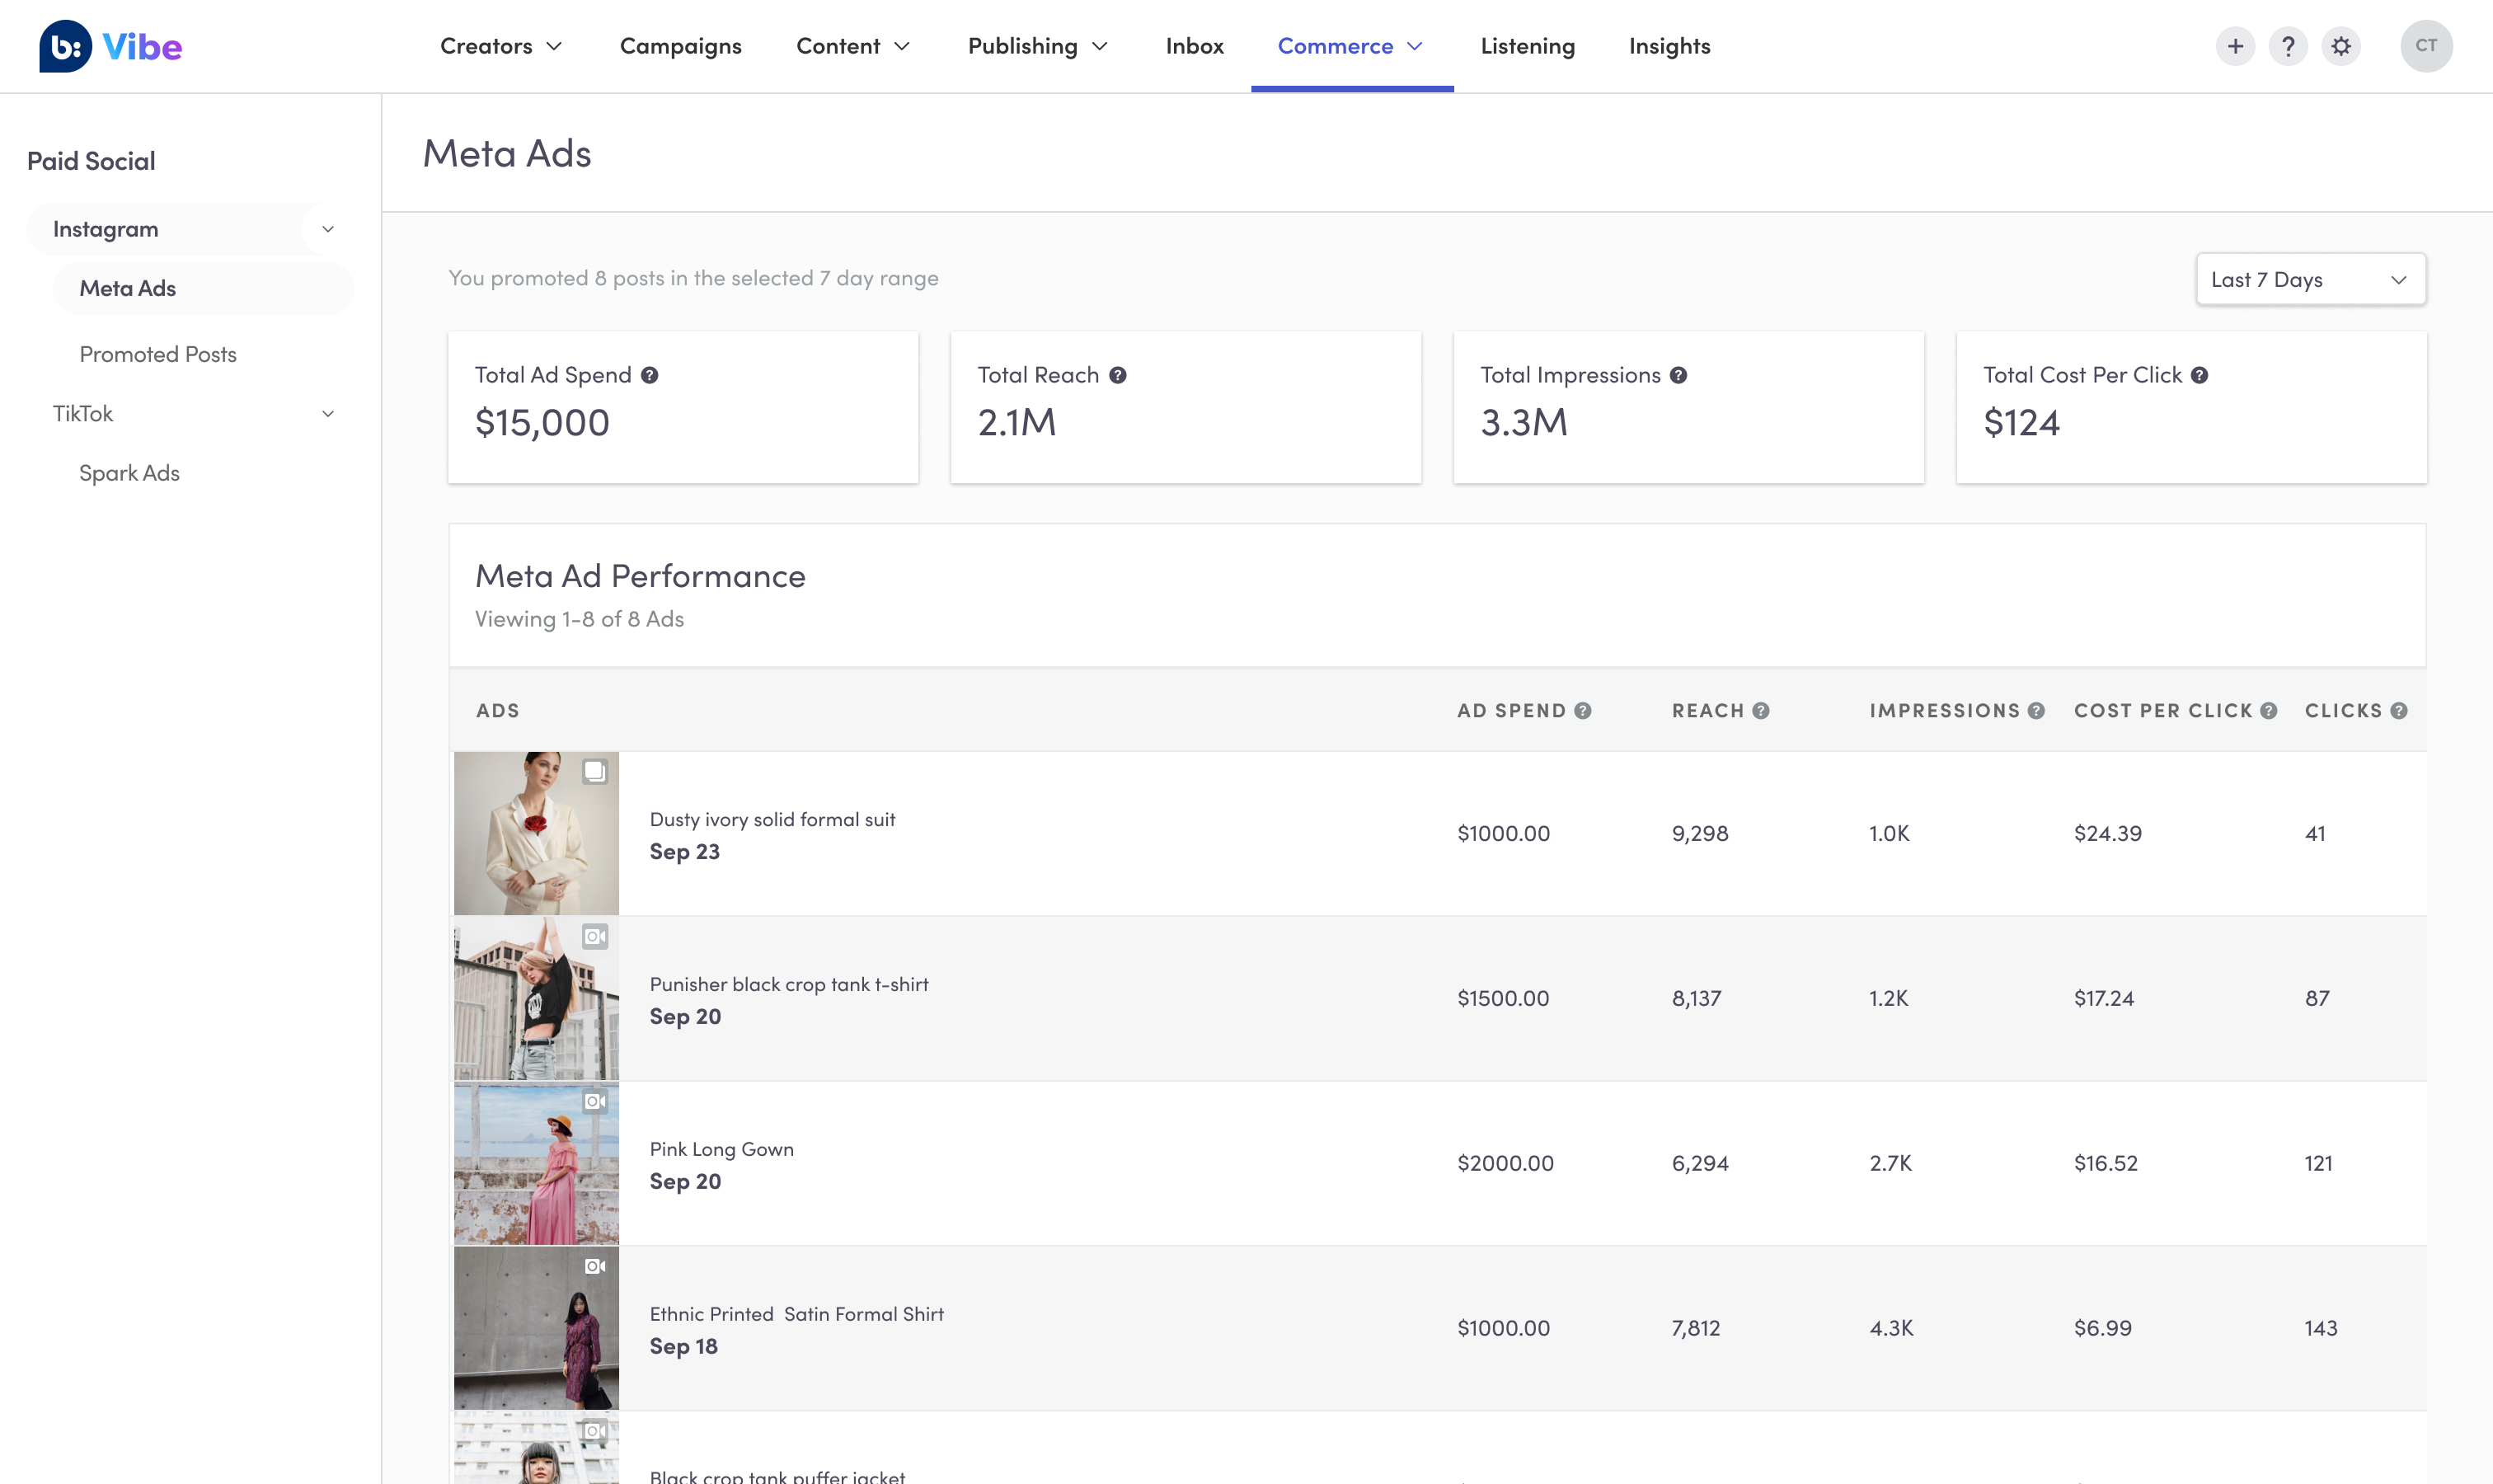Click the Total Reach info icon
This screenshot has height=1484, width=2493.
(1118, 375)
